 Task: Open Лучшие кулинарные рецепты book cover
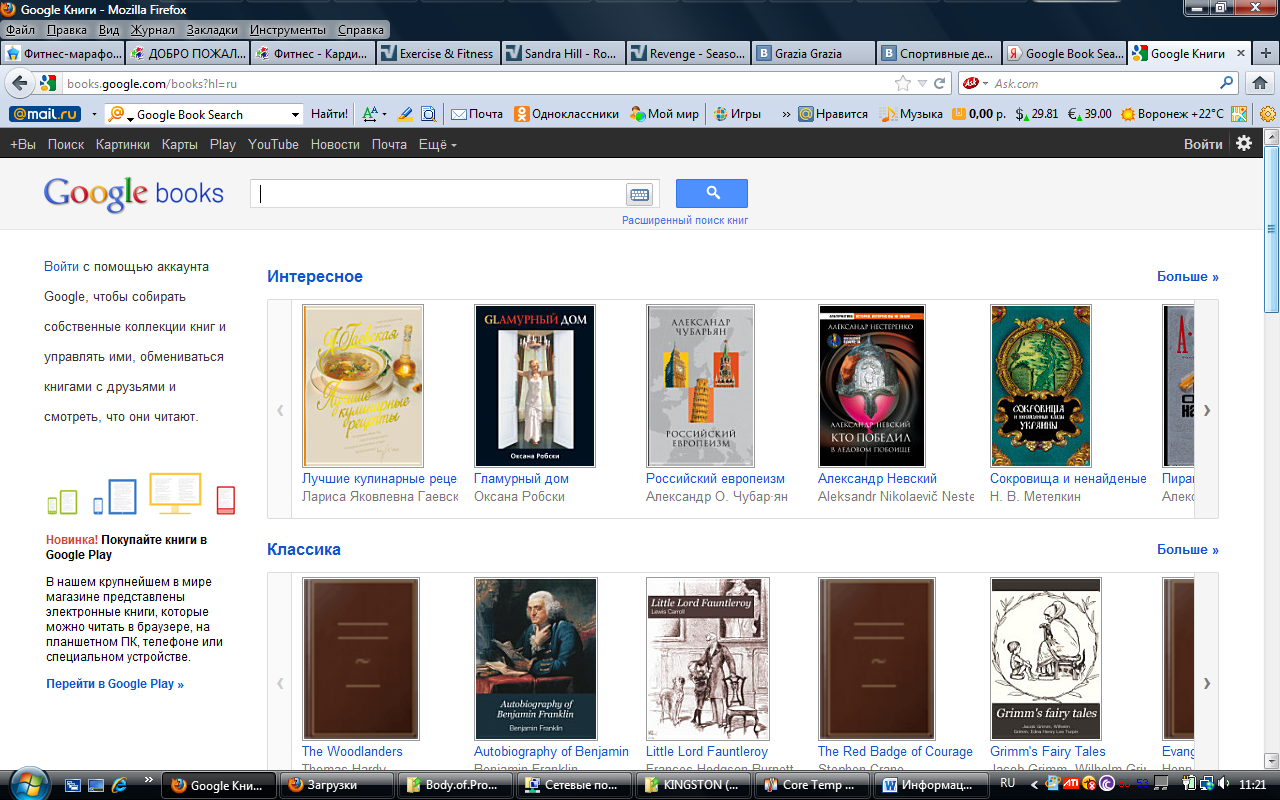363,386
